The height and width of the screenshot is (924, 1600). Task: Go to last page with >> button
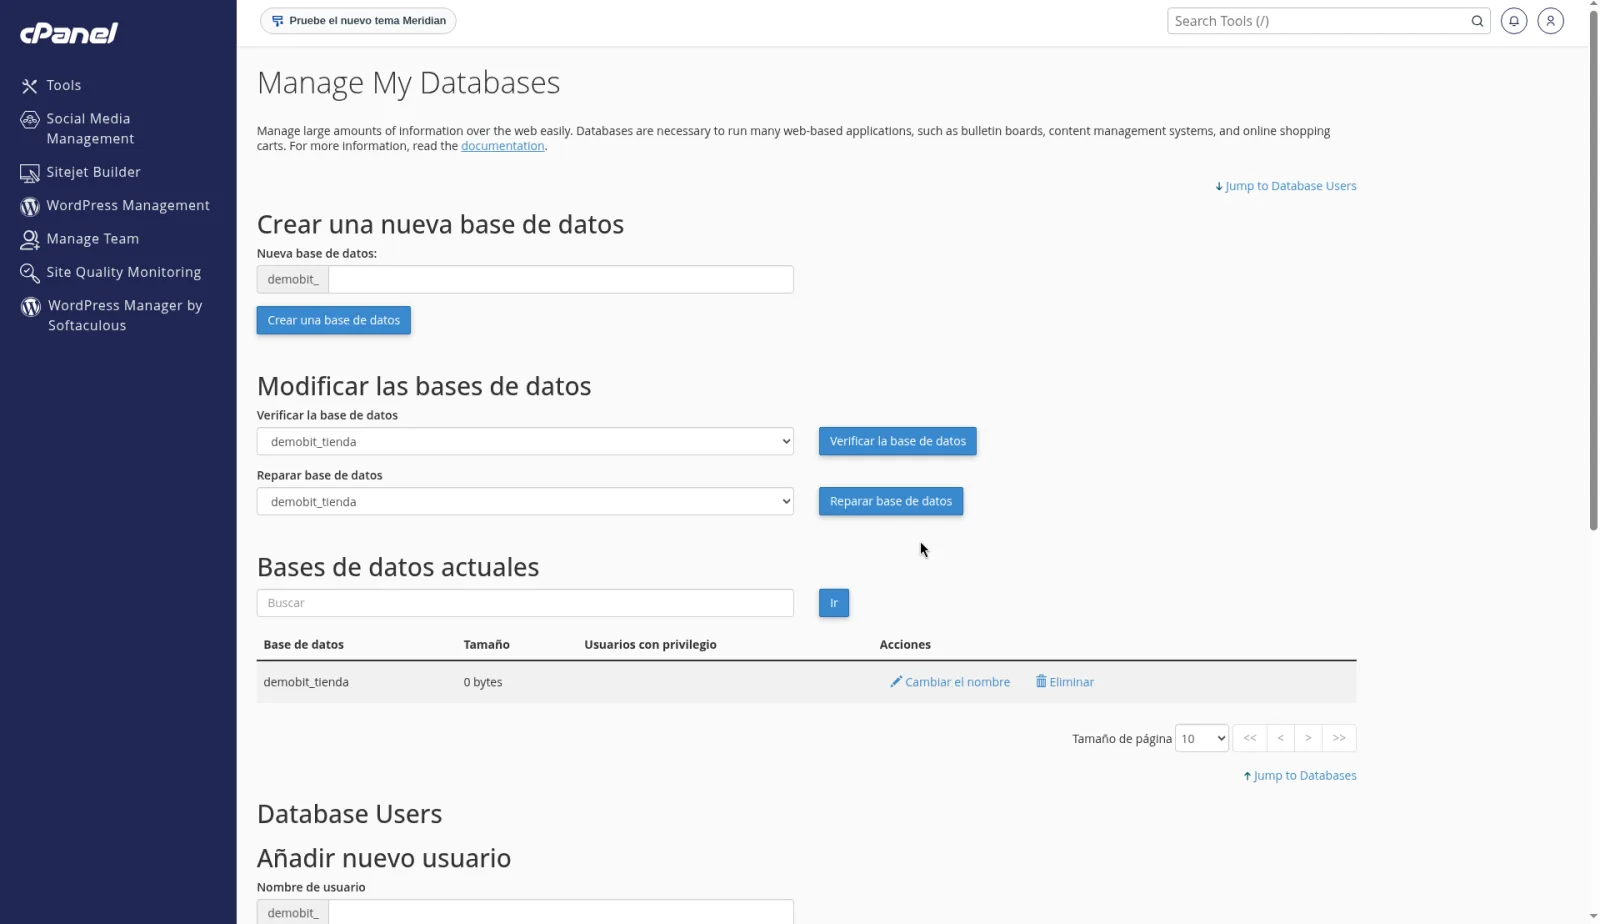[1339, 738]
